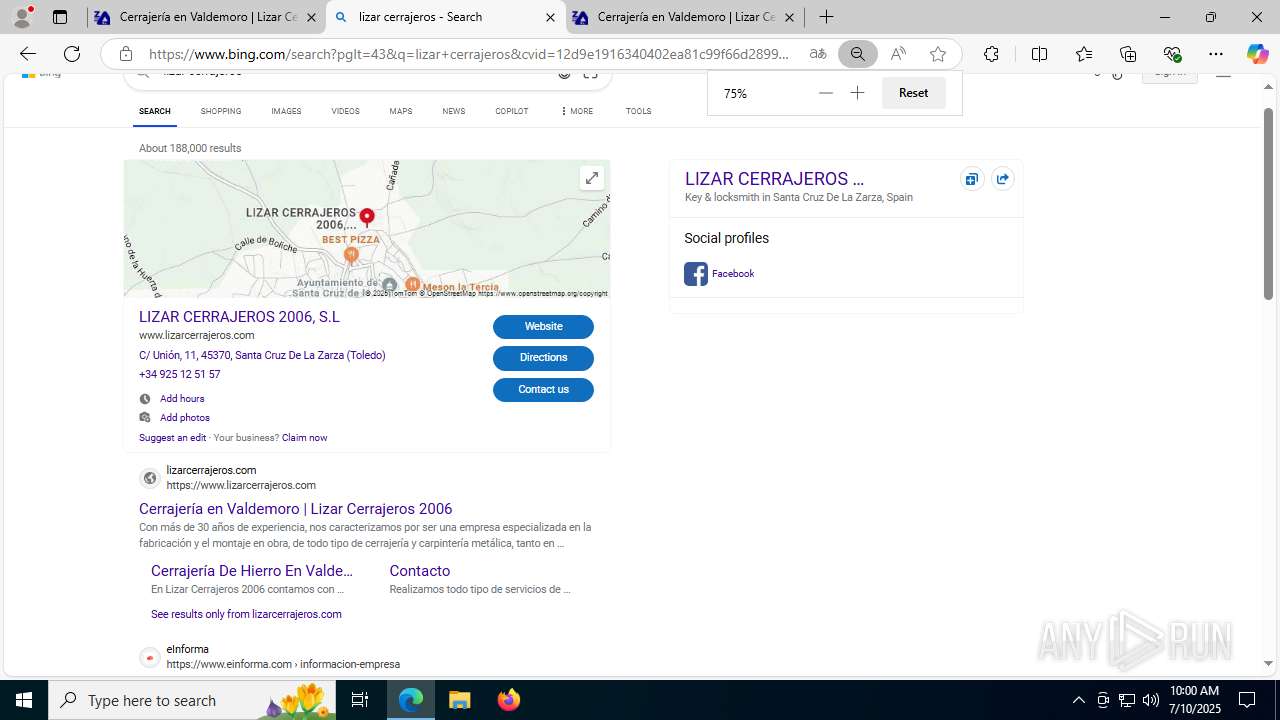Image resolution: width=1280 pixels, height=720 pixels.
Task: Switch to NEWS results tab
Action: pyautogui.click(x=454, y=111)
